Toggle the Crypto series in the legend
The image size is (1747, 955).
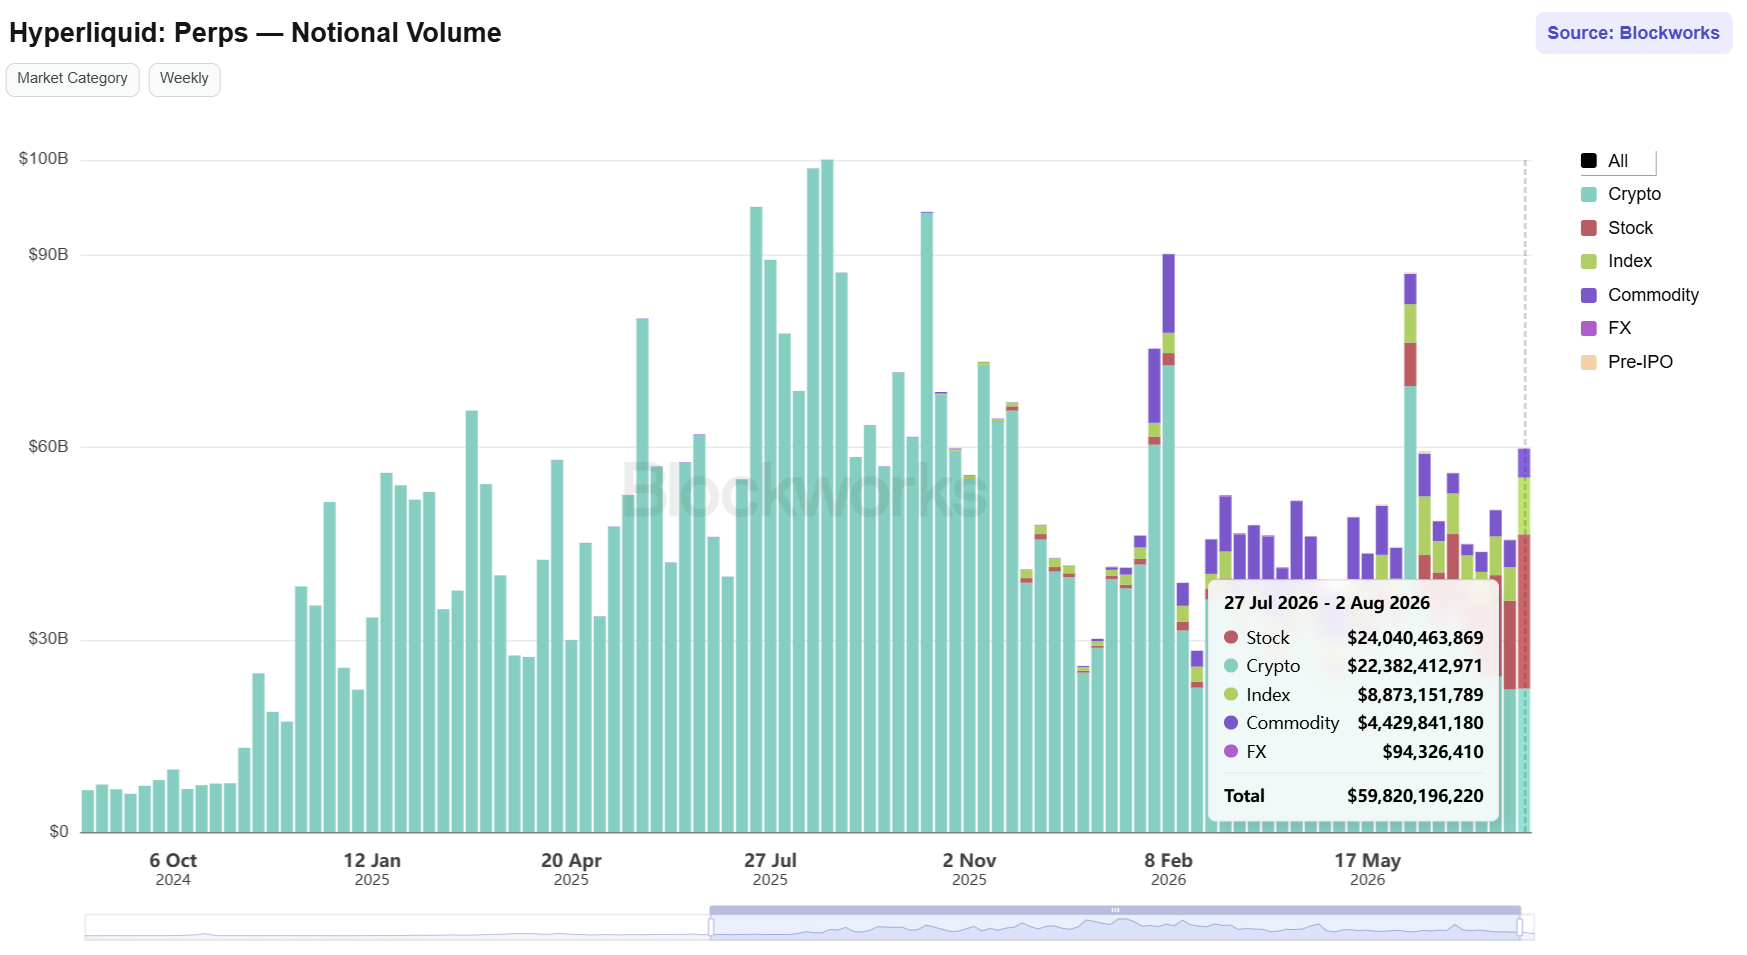1620,194
